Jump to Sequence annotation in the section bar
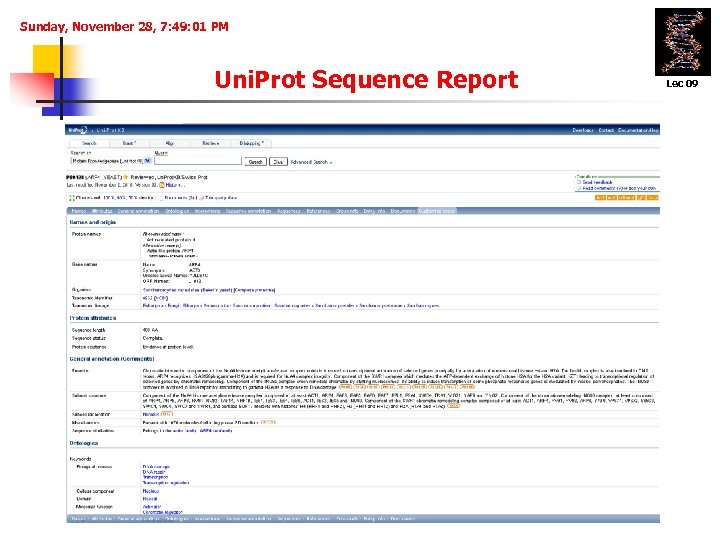 coord(248,211)
